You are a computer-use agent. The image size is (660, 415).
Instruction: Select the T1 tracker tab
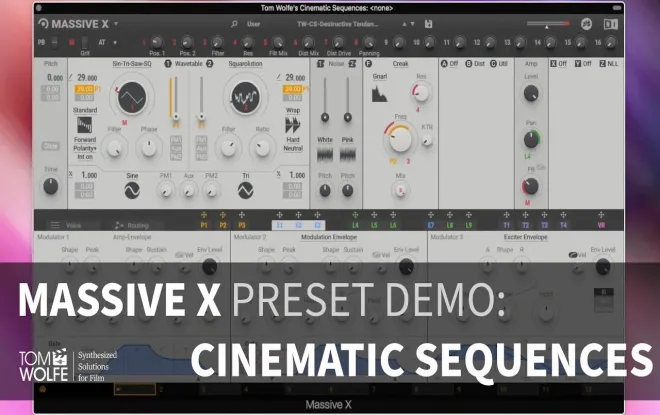pyautogui.click(x=506, y=225)
